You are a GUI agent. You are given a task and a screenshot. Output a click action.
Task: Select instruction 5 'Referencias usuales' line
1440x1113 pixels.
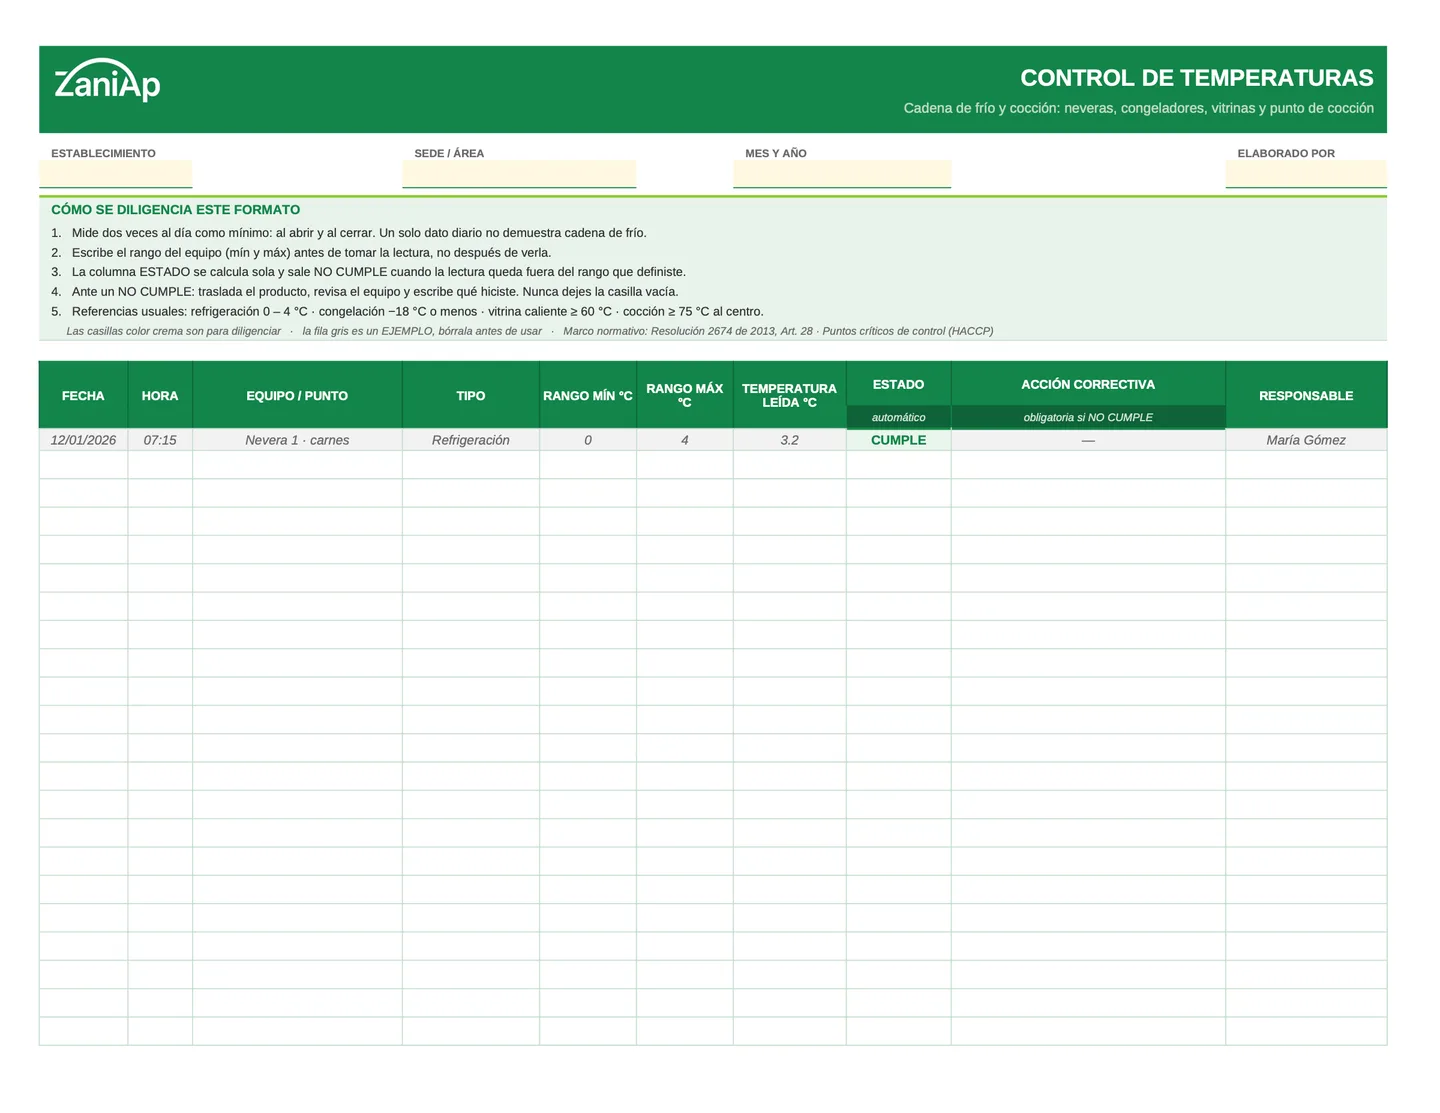pos(407,311)
